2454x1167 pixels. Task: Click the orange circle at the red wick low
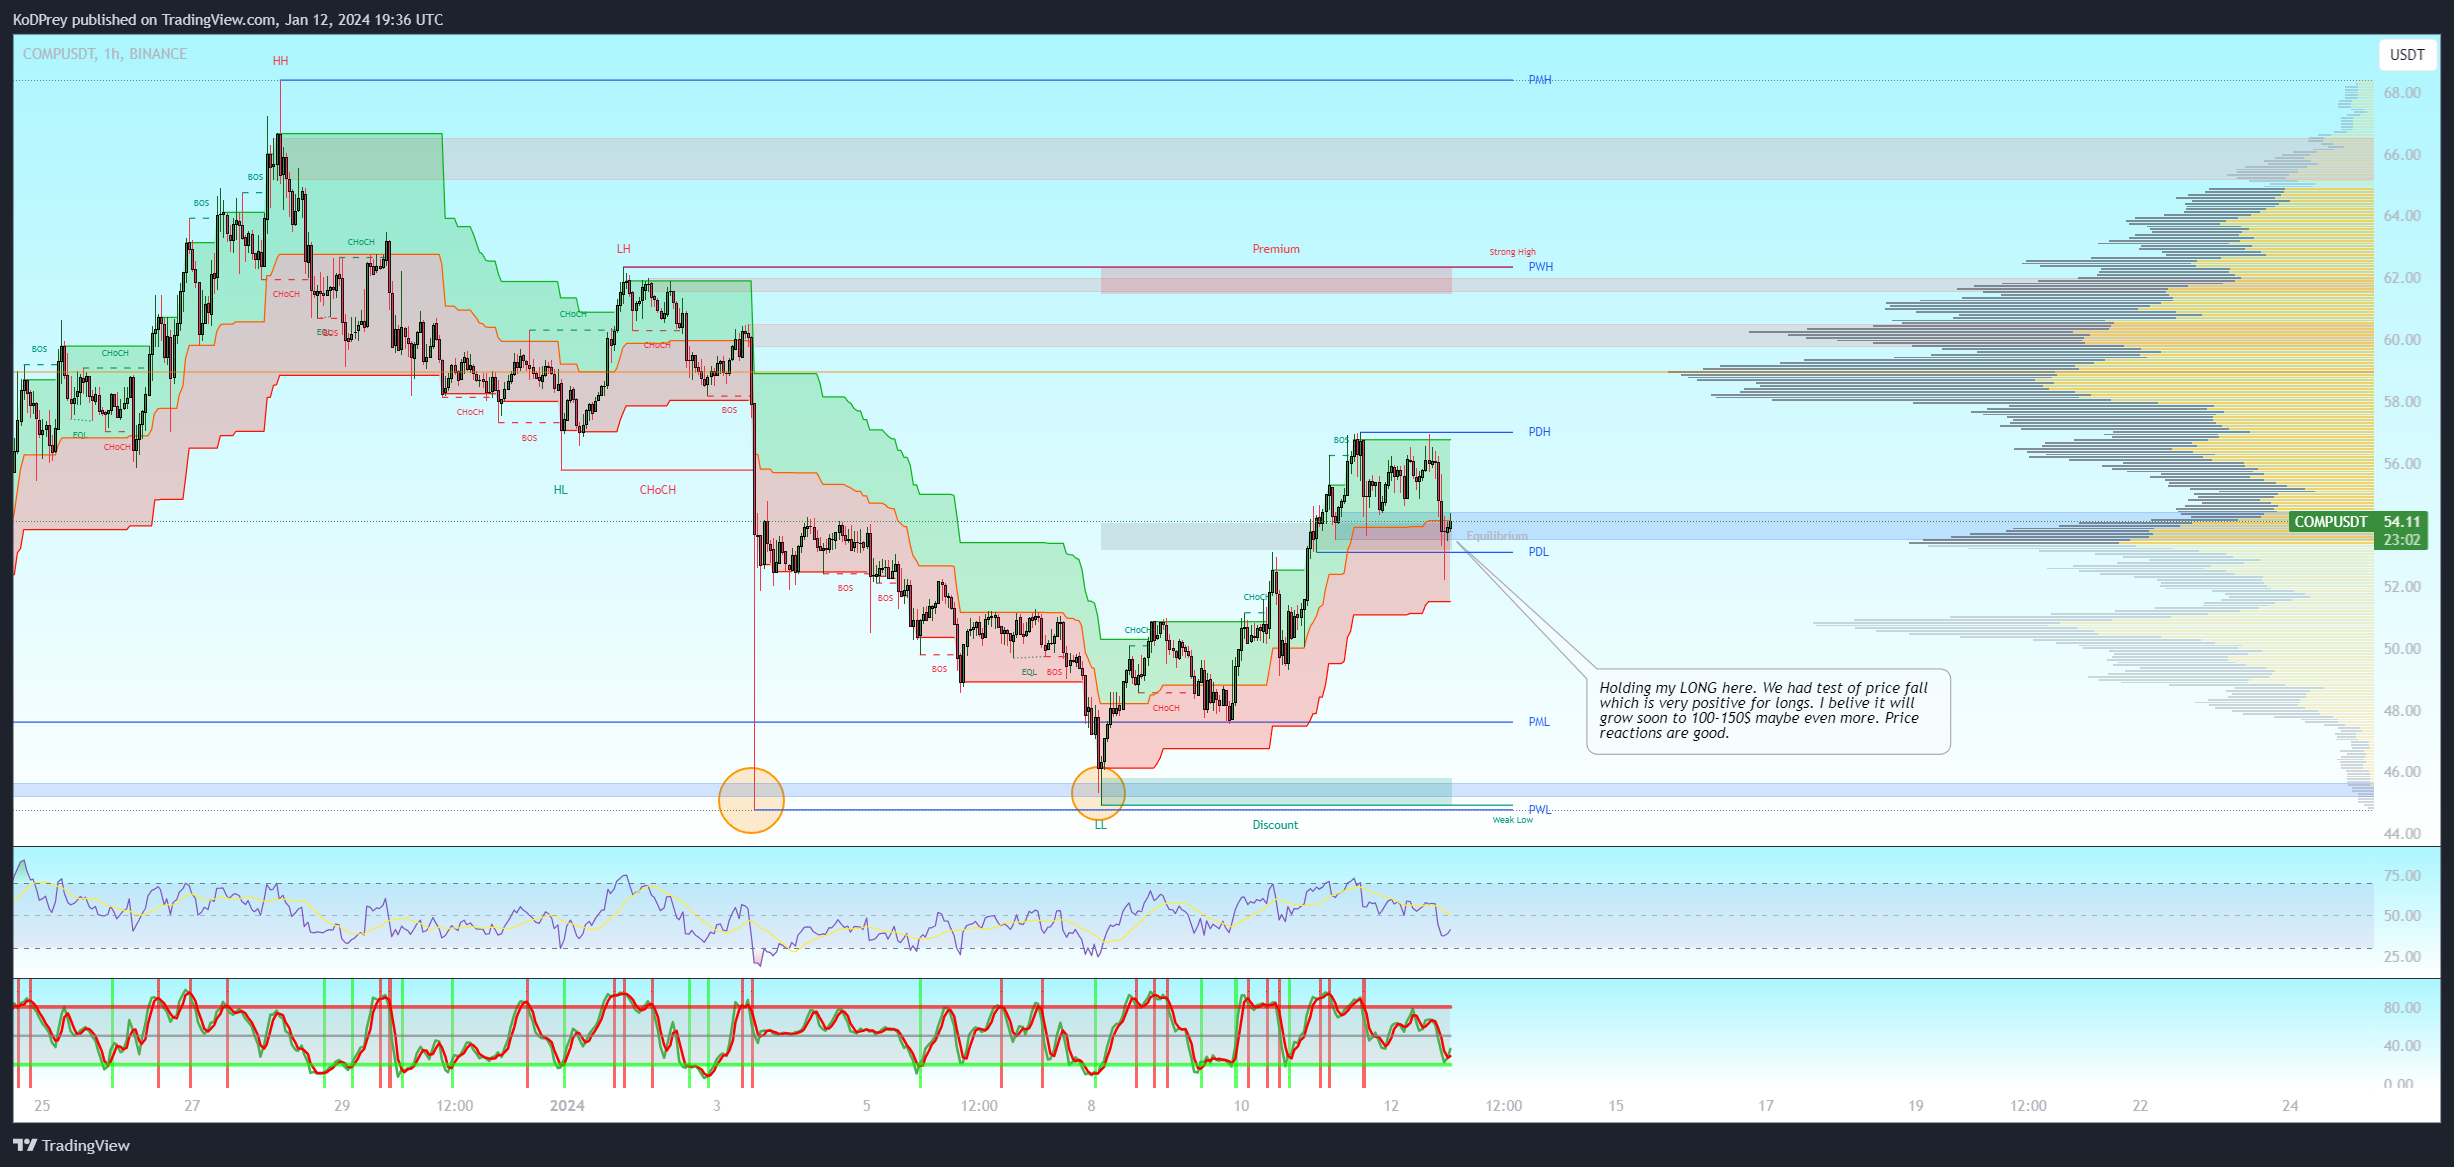point(751,800)
